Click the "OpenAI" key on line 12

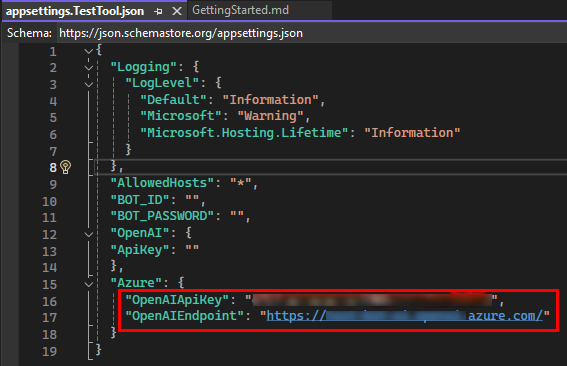tap(140, 233)
